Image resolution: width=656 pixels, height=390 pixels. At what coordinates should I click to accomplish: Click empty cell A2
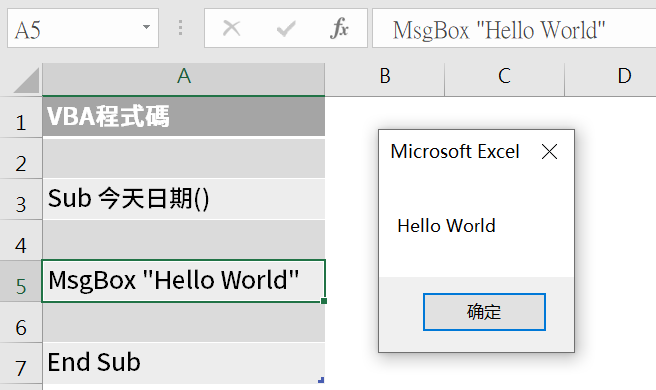(x=184, y=158)
